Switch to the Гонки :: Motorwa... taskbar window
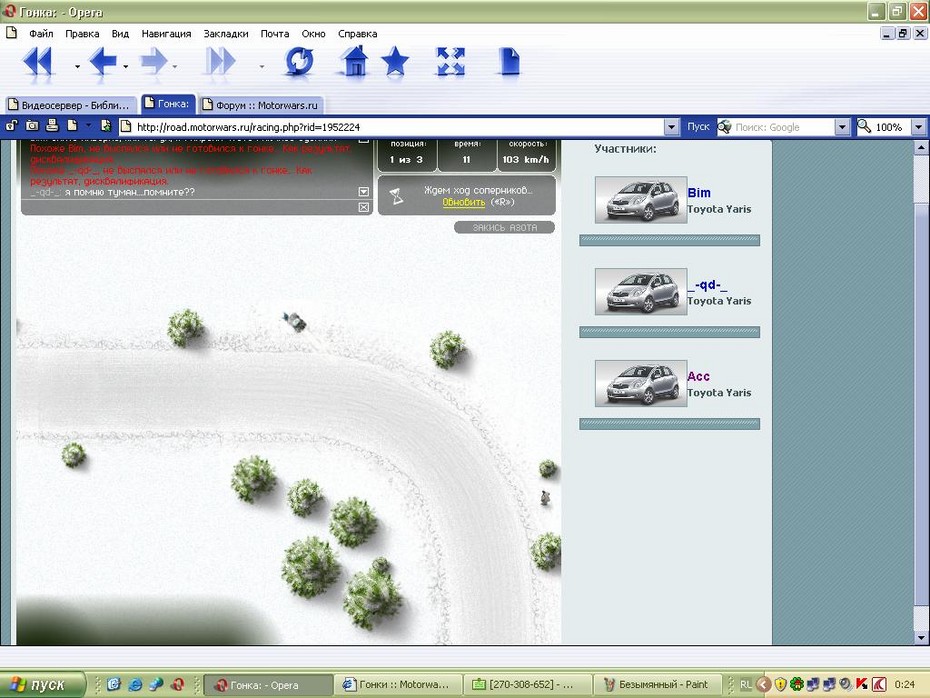 tap(397, 684)
